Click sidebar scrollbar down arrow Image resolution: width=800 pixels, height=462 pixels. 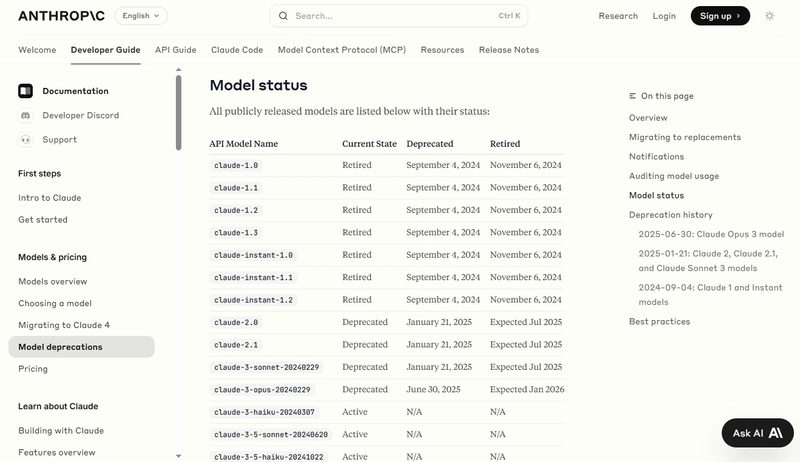[x=179, y=456]
